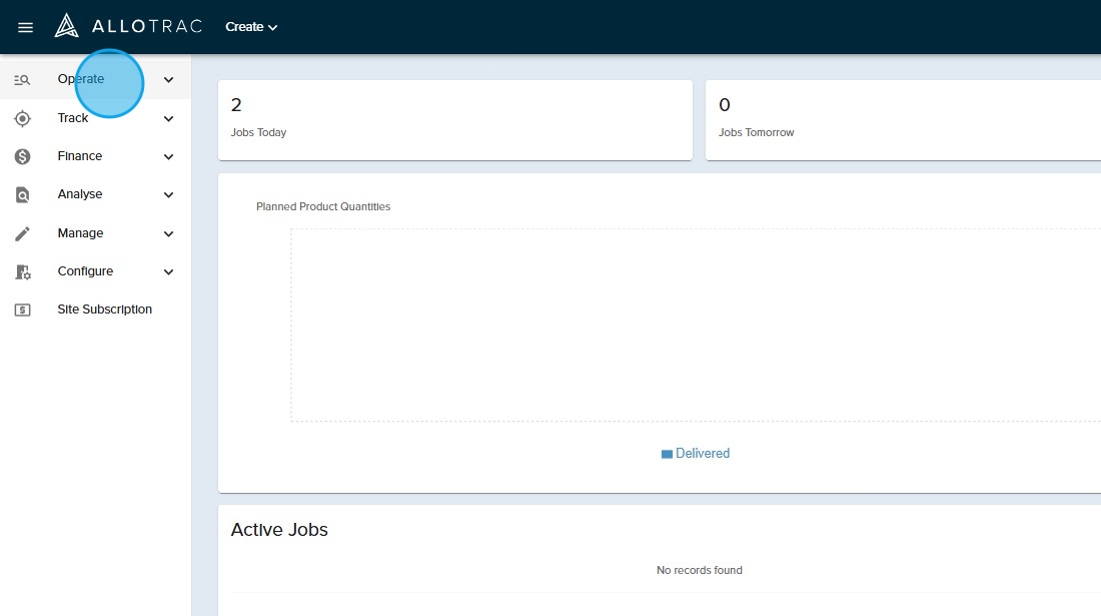Toggle the Delivered legend series
The image size is (1101, 616).
point(696,453)
